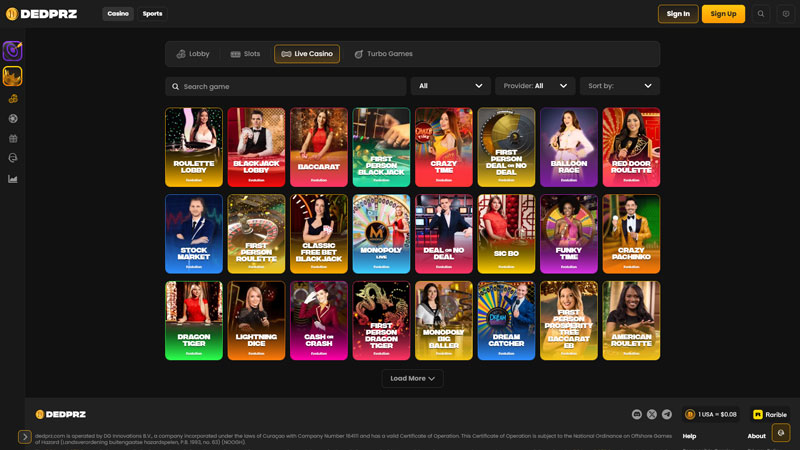Open the Monopoly Live game card

[381, 234]
